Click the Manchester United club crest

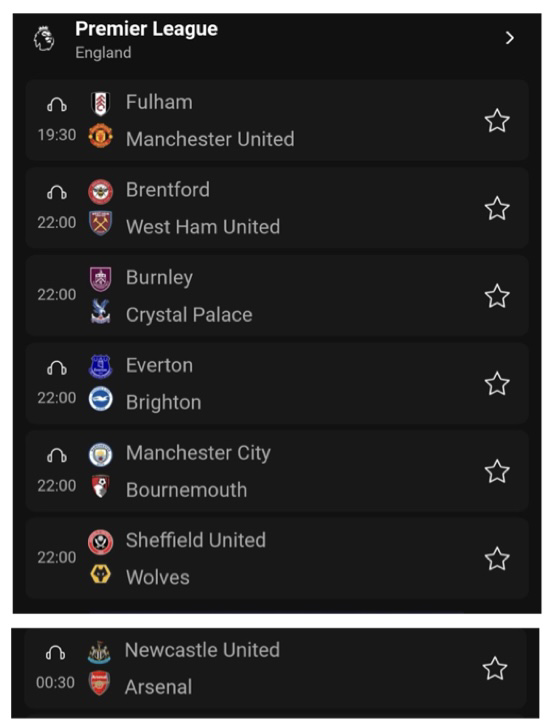[100, 136]
